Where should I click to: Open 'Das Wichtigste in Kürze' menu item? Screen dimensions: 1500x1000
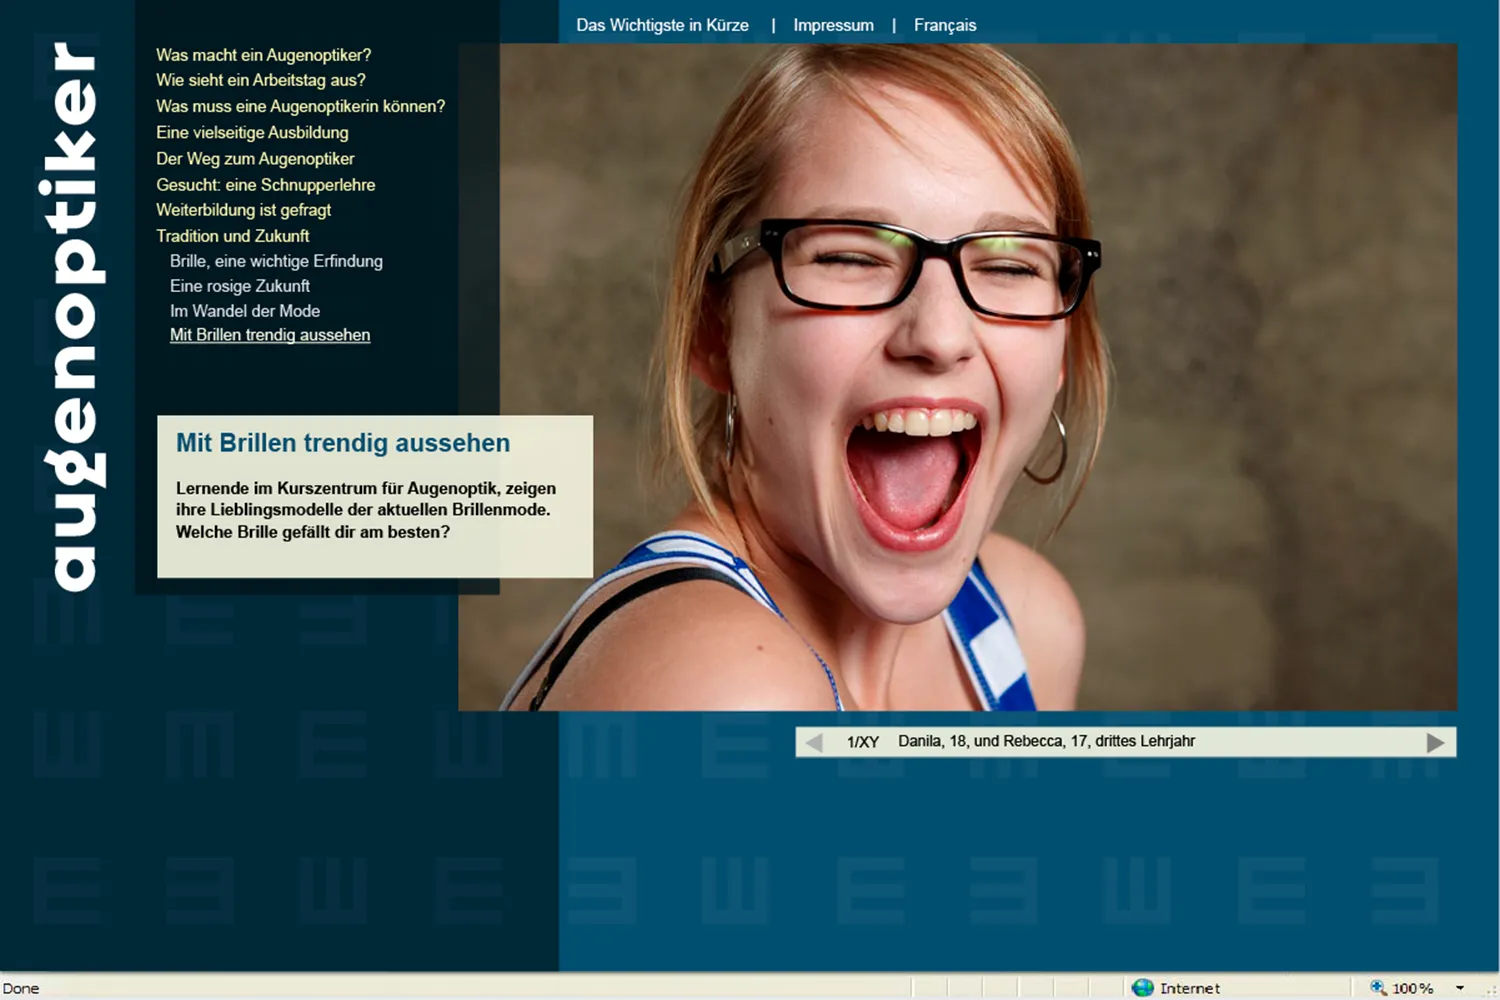pos(662,25)
